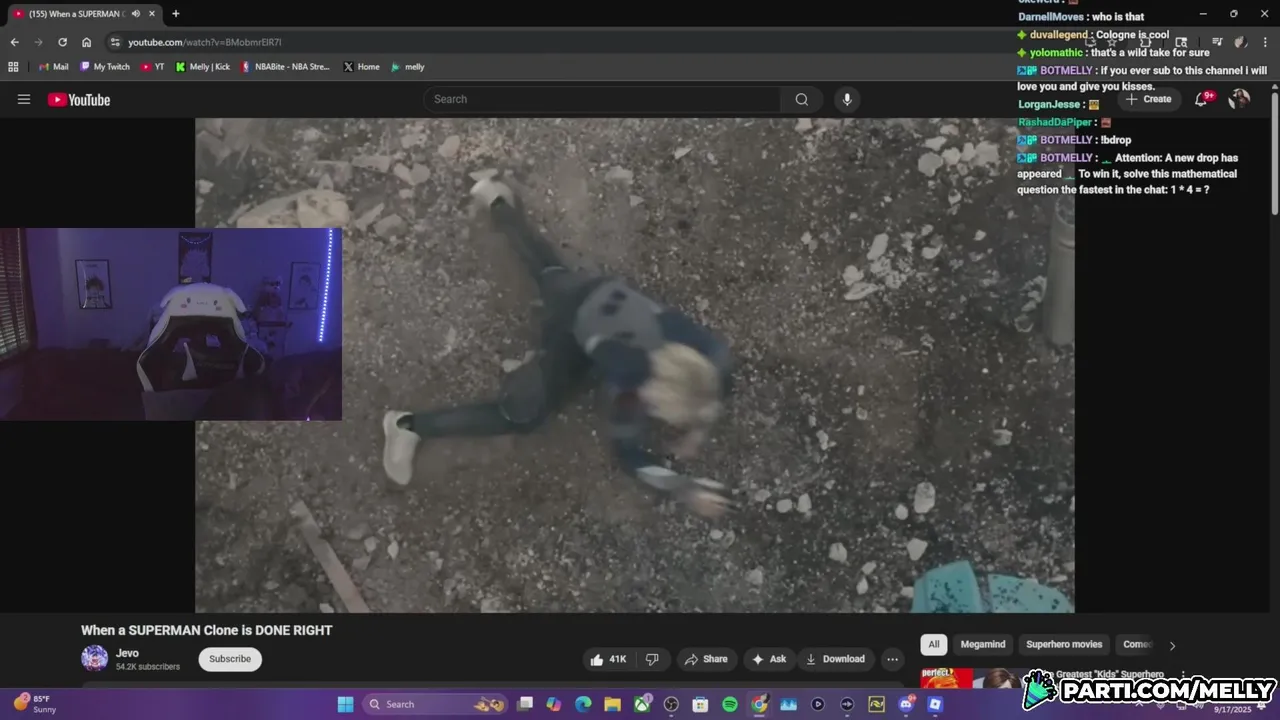The width and height of the screenshot is (1280, 720).
Task: Select the Megamind filter chip
Action: (x=983, y=644)
